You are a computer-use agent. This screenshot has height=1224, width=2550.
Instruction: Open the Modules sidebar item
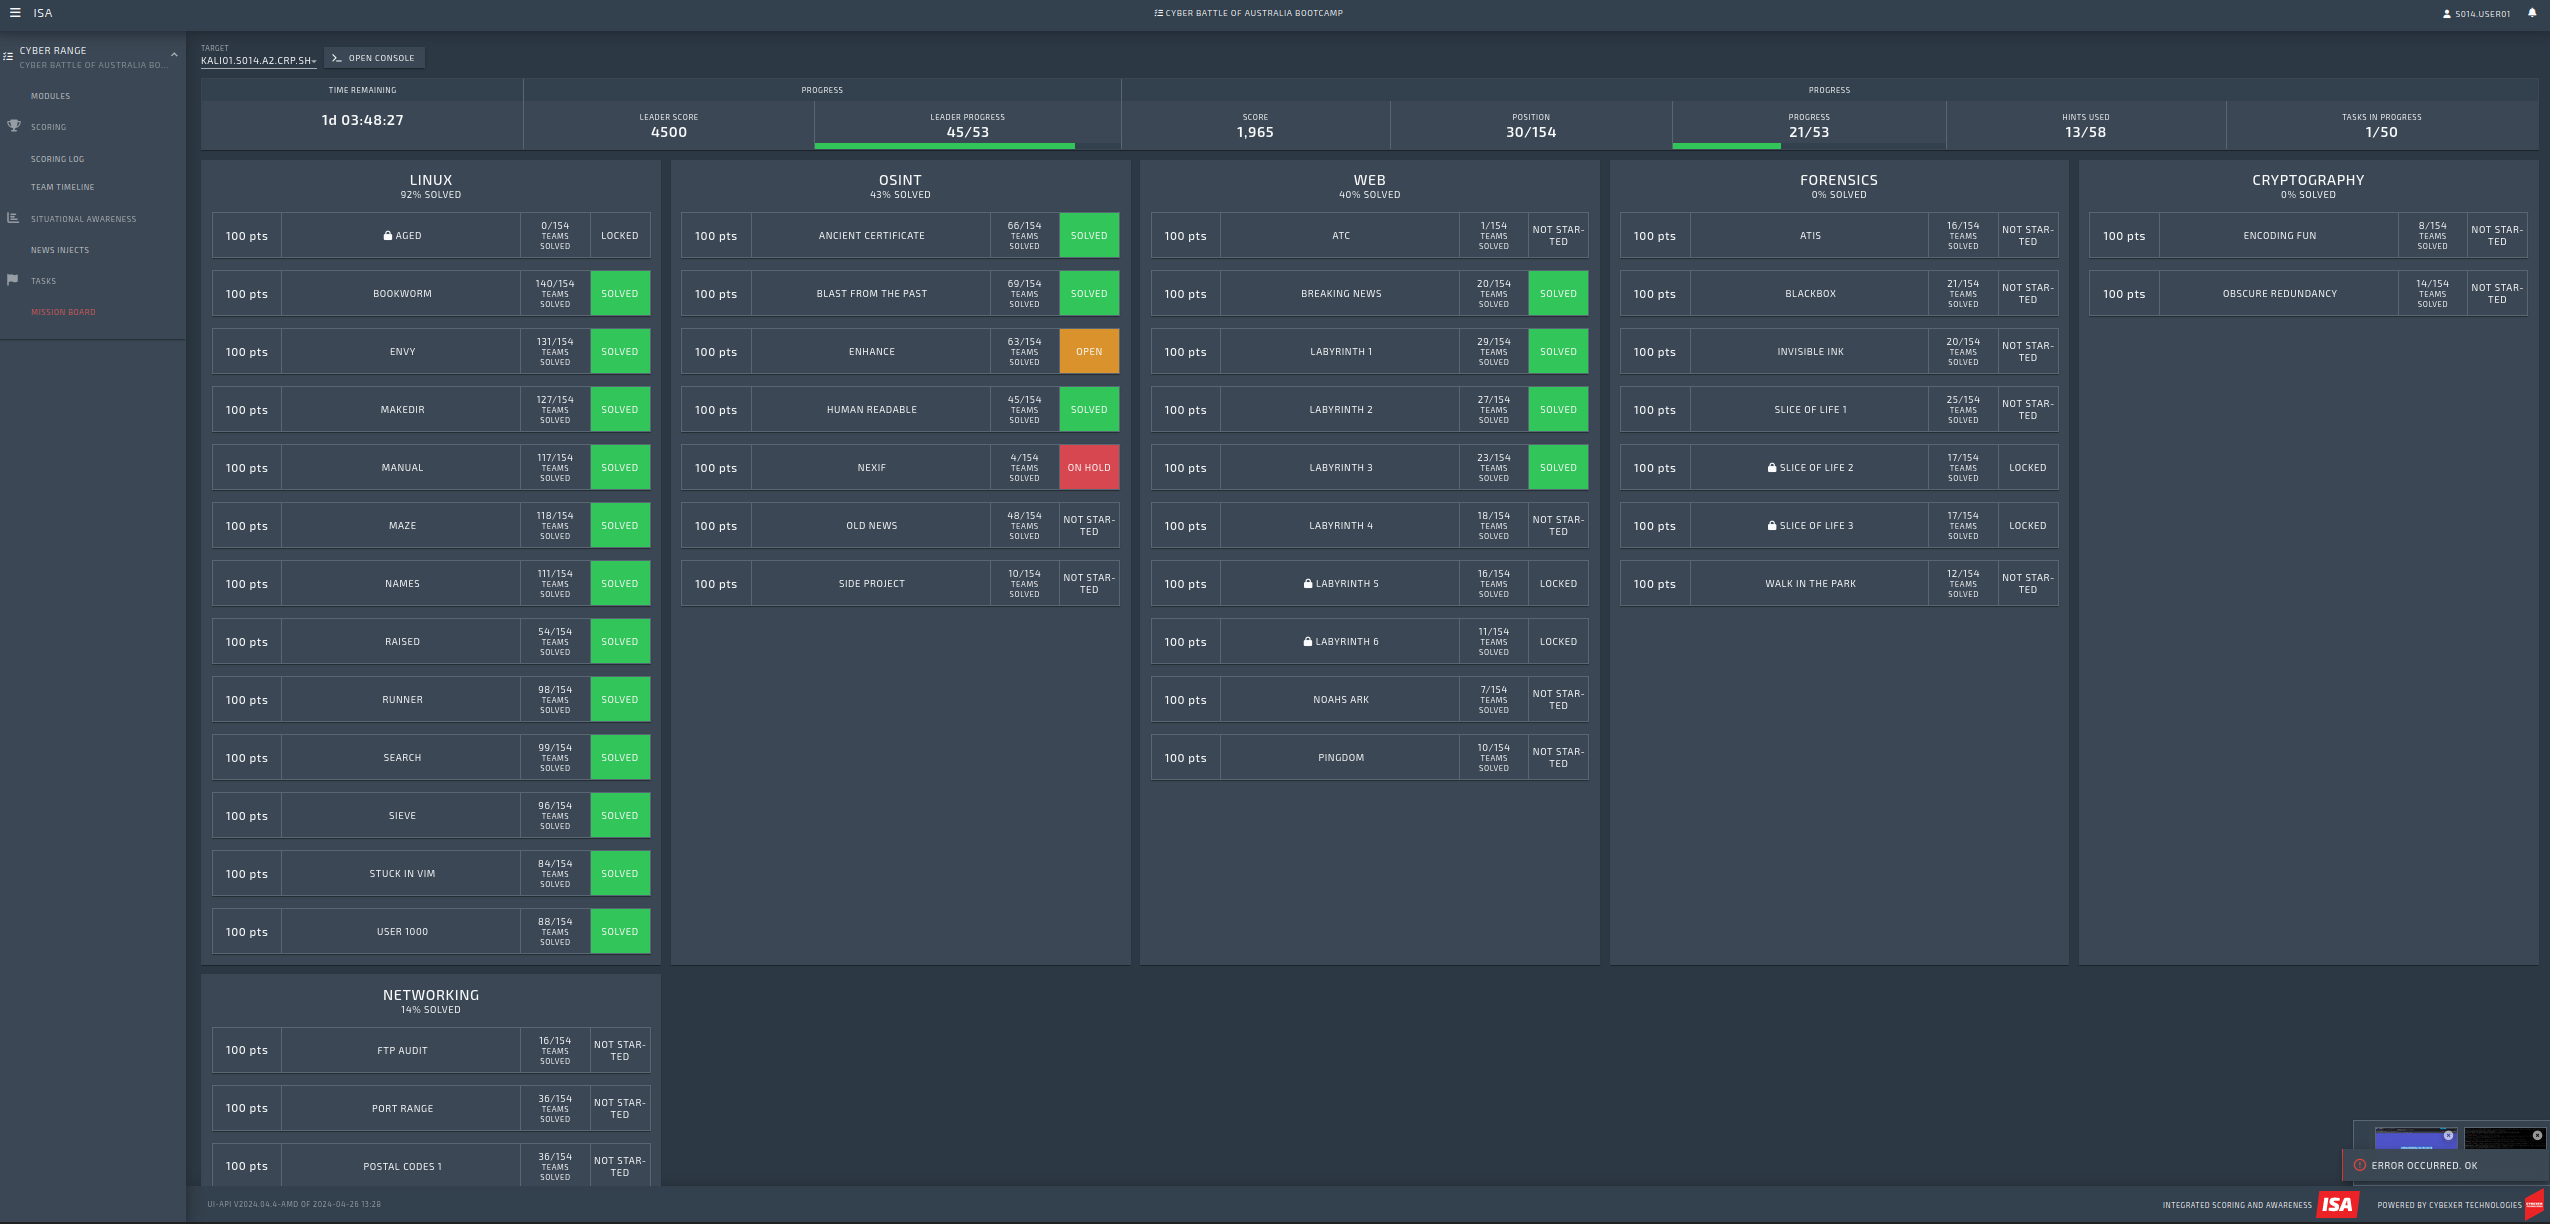(x=50, y=96)
